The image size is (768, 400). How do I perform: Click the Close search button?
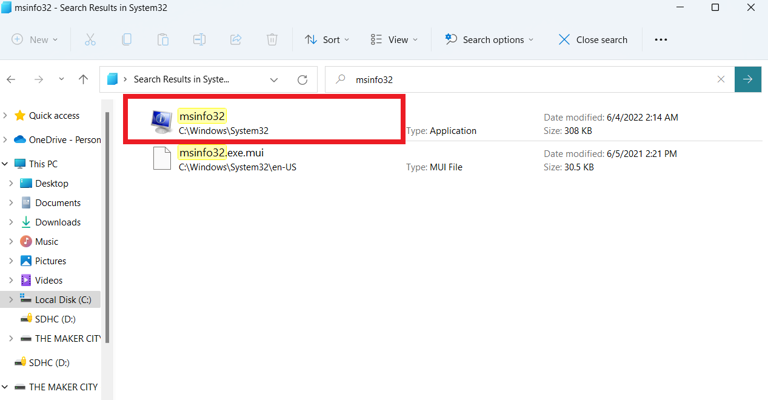(x=592, y=40)
